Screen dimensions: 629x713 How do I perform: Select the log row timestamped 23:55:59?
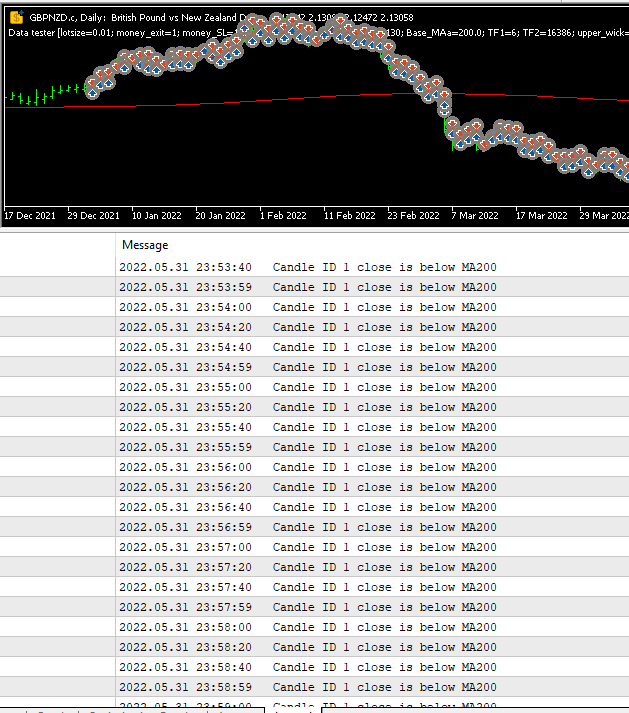tap(314, 447)
